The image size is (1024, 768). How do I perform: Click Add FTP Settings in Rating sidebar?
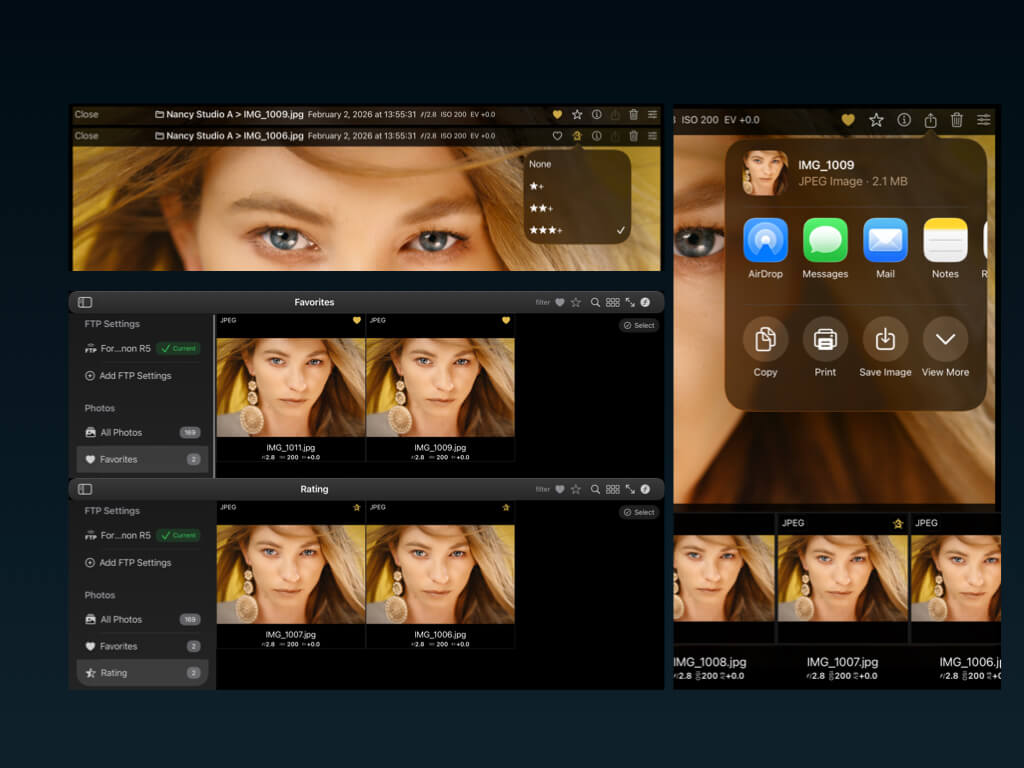coord(135,563)
